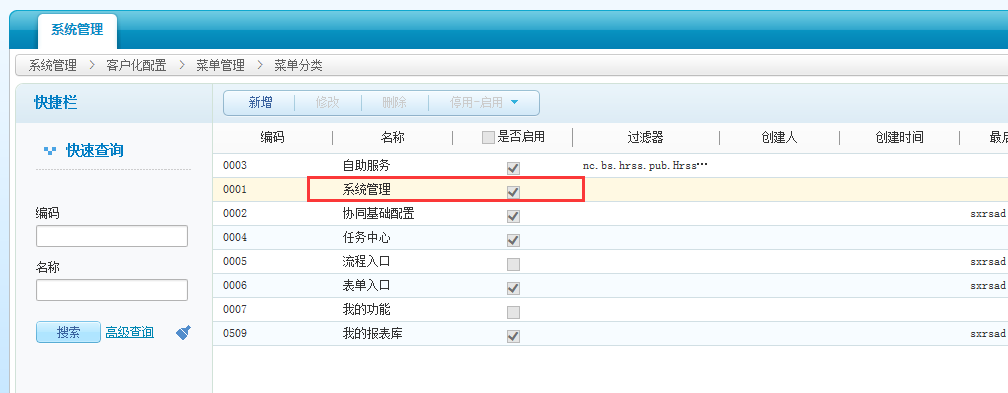Select the 任务中心 row name
This screenshot has height=393, width=1008.
pos(366,237)
